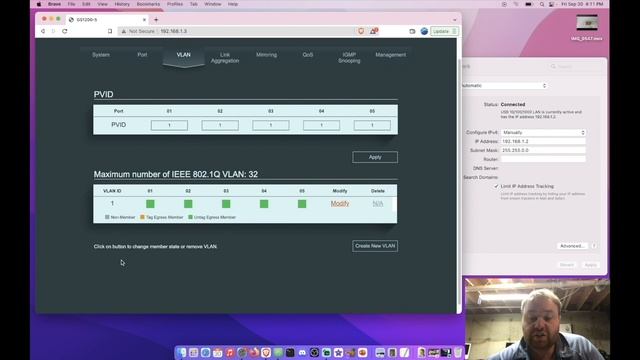Image resolution: width=640 pixels, height=360 pixels.
Task: Open the Apple menu
Action: click(39, 4)
